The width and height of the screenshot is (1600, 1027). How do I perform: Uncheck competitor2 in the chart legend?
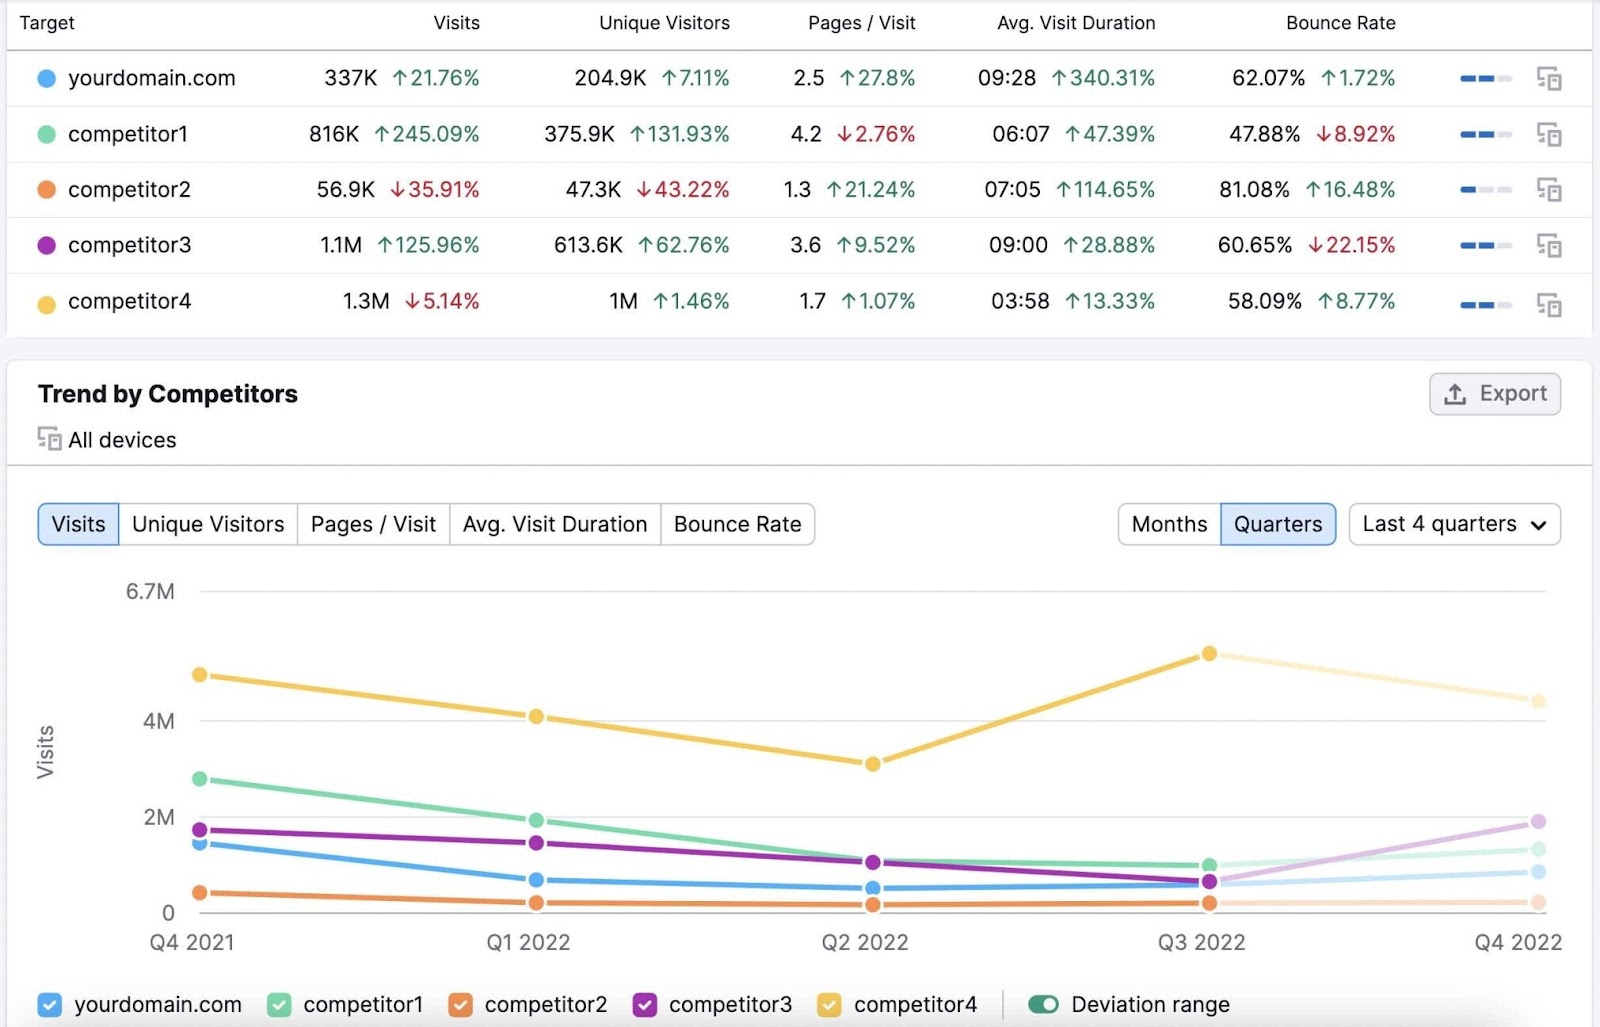click(461, 1004)
